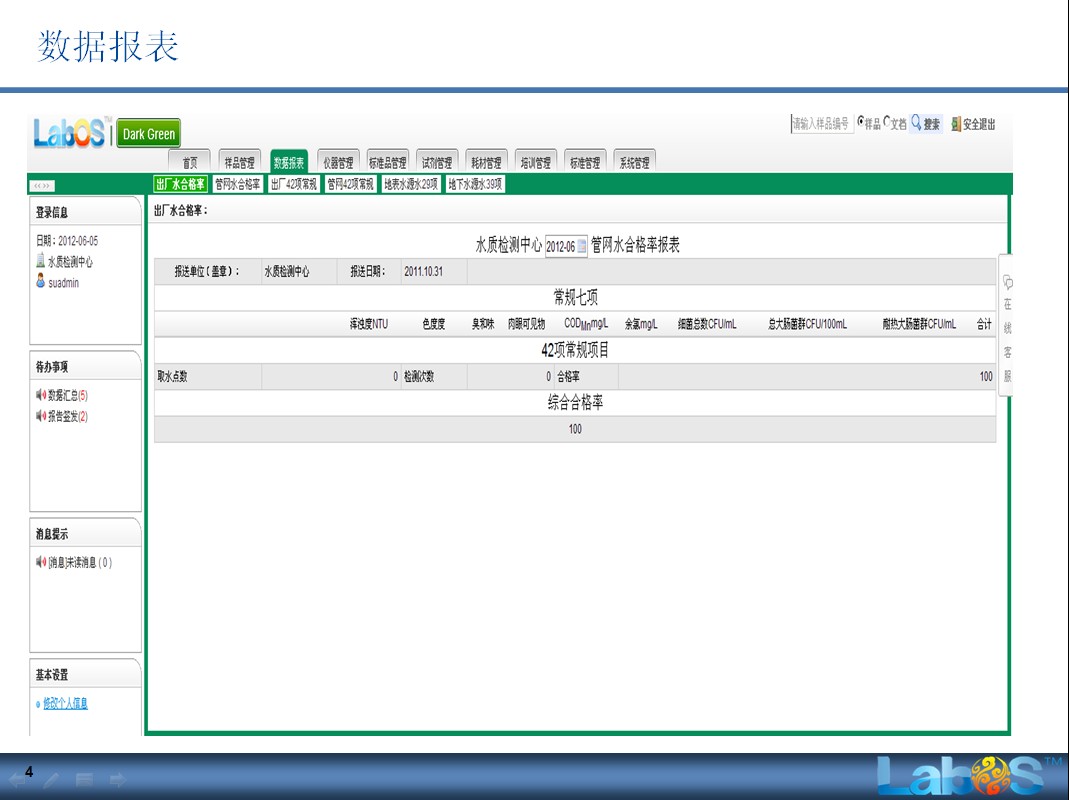
Task: Click the suadmin user avatar icon
Action: (x=40, y=283)
